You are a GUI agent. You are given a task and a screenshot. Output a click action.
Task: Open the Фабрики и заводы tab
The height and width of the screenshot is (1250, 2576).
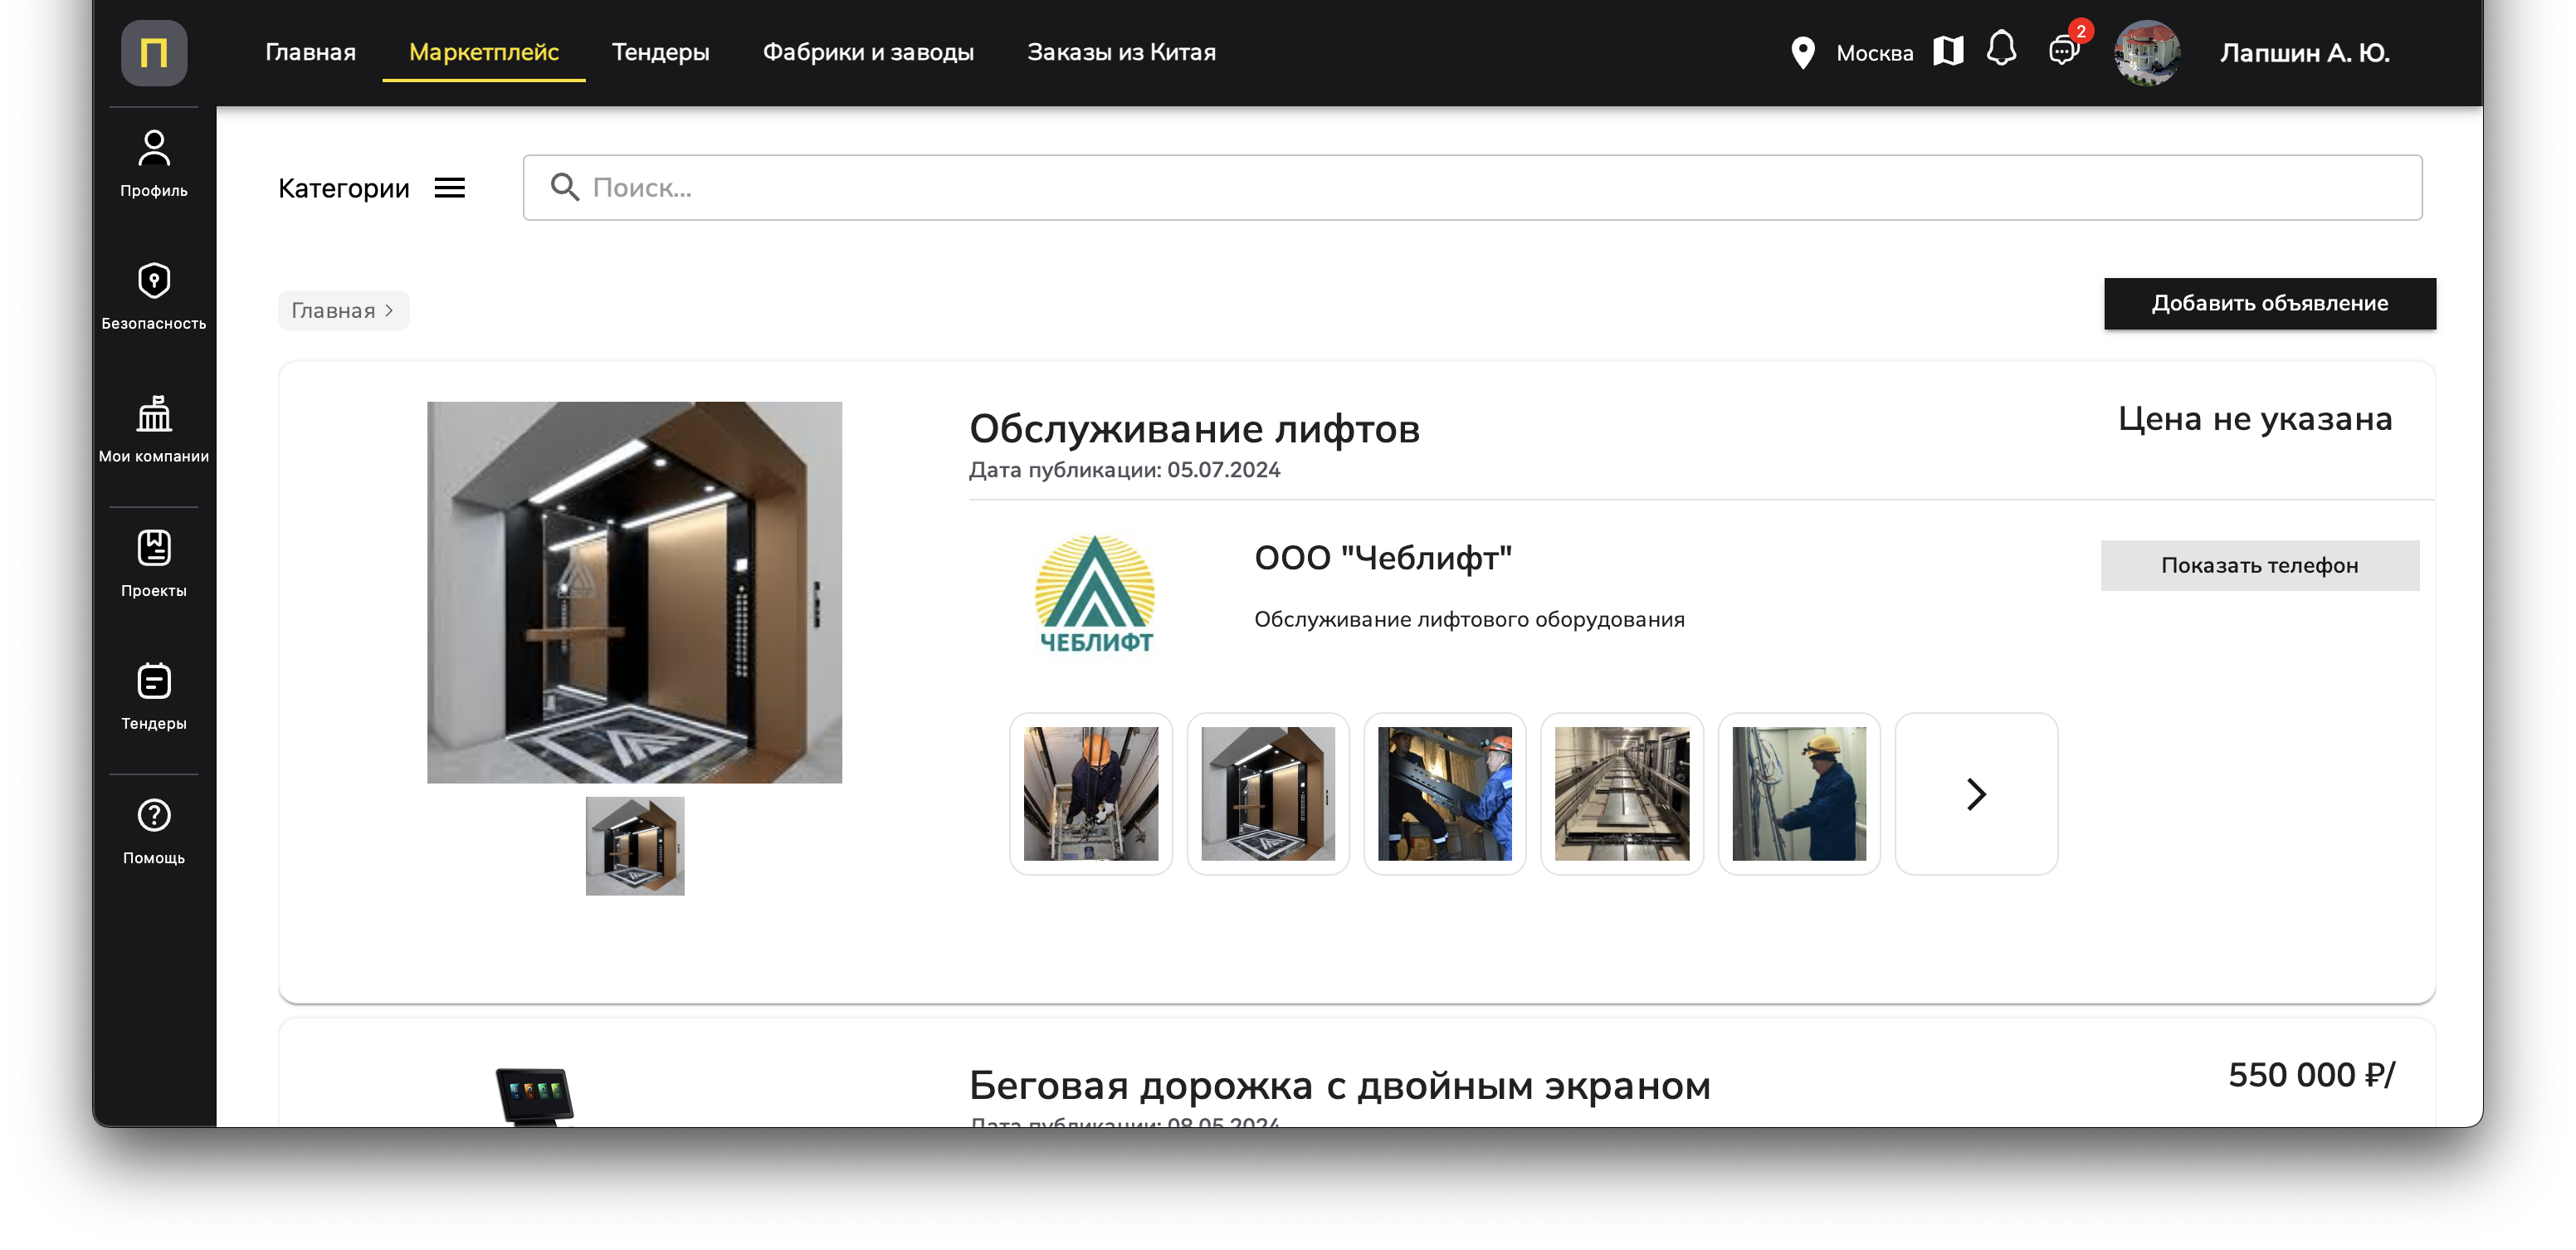(868, 52)
